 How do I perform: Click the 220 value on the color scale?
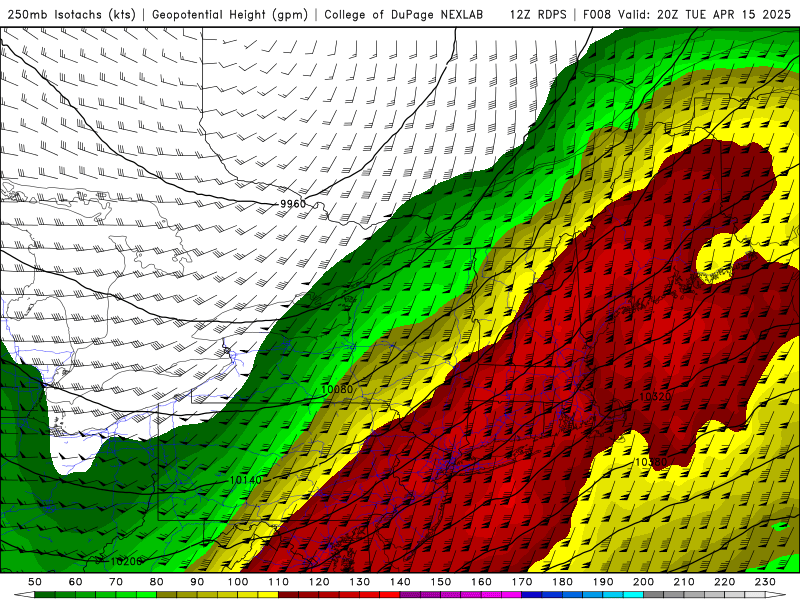724,582
